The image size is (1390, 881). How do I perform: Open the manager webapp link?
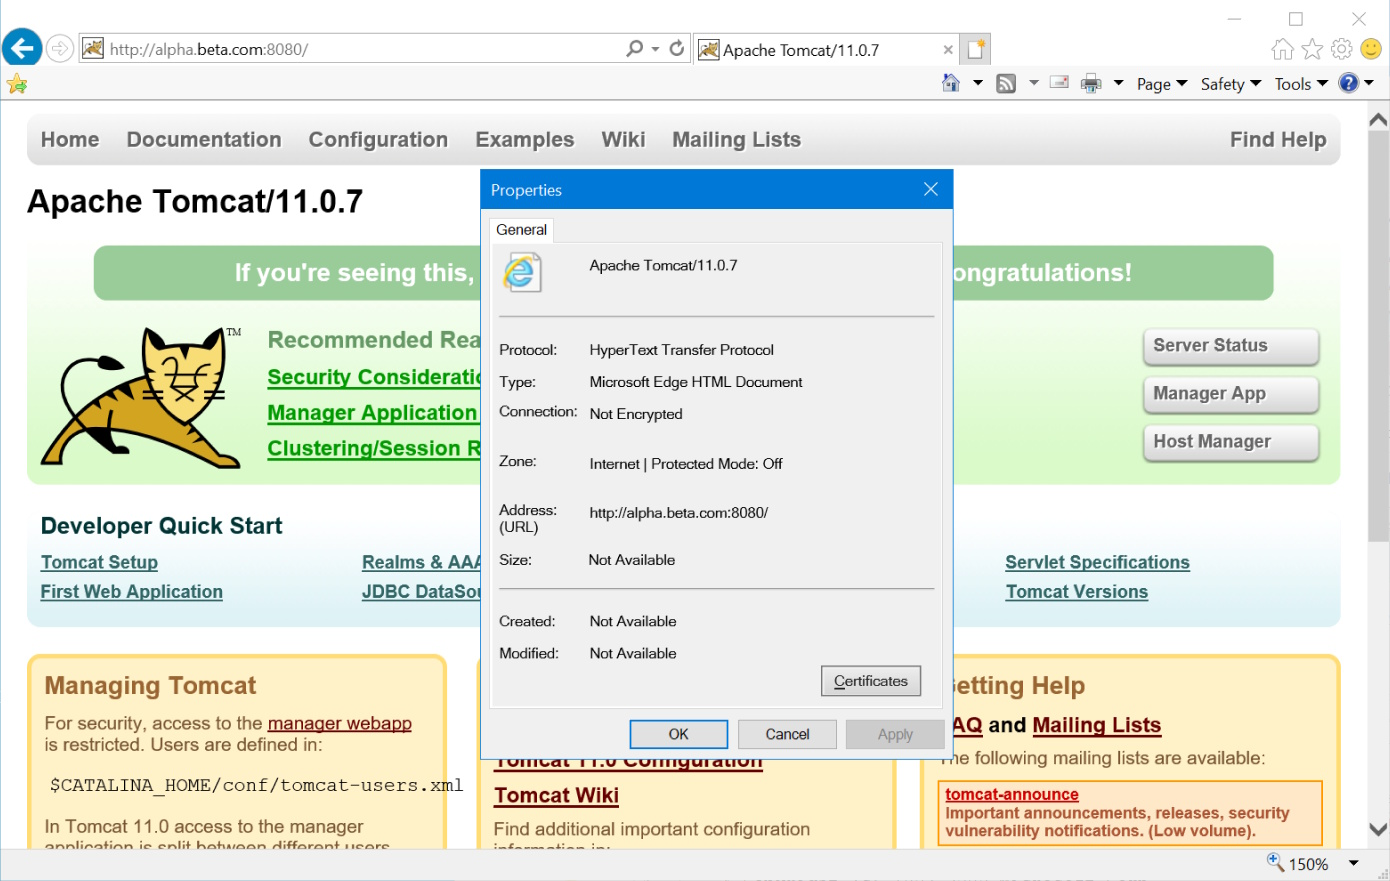(x=340, y=723)
